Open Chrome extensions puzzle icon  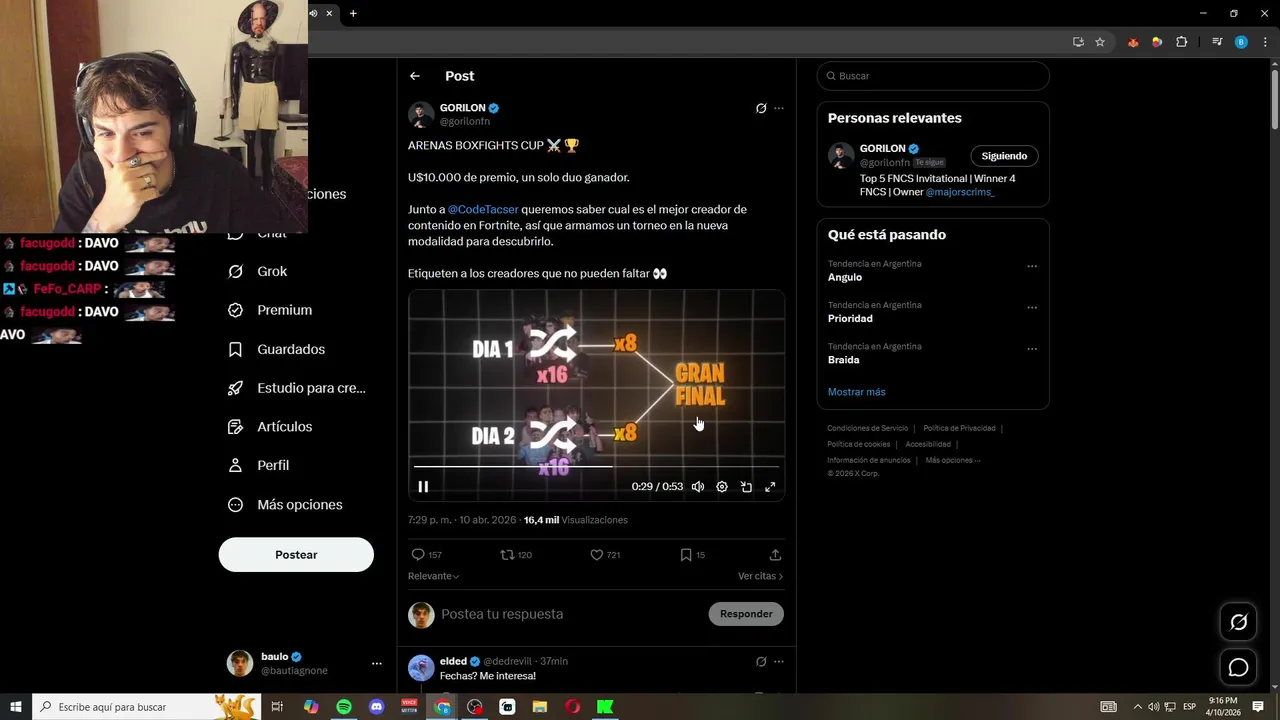[1182, 42]
